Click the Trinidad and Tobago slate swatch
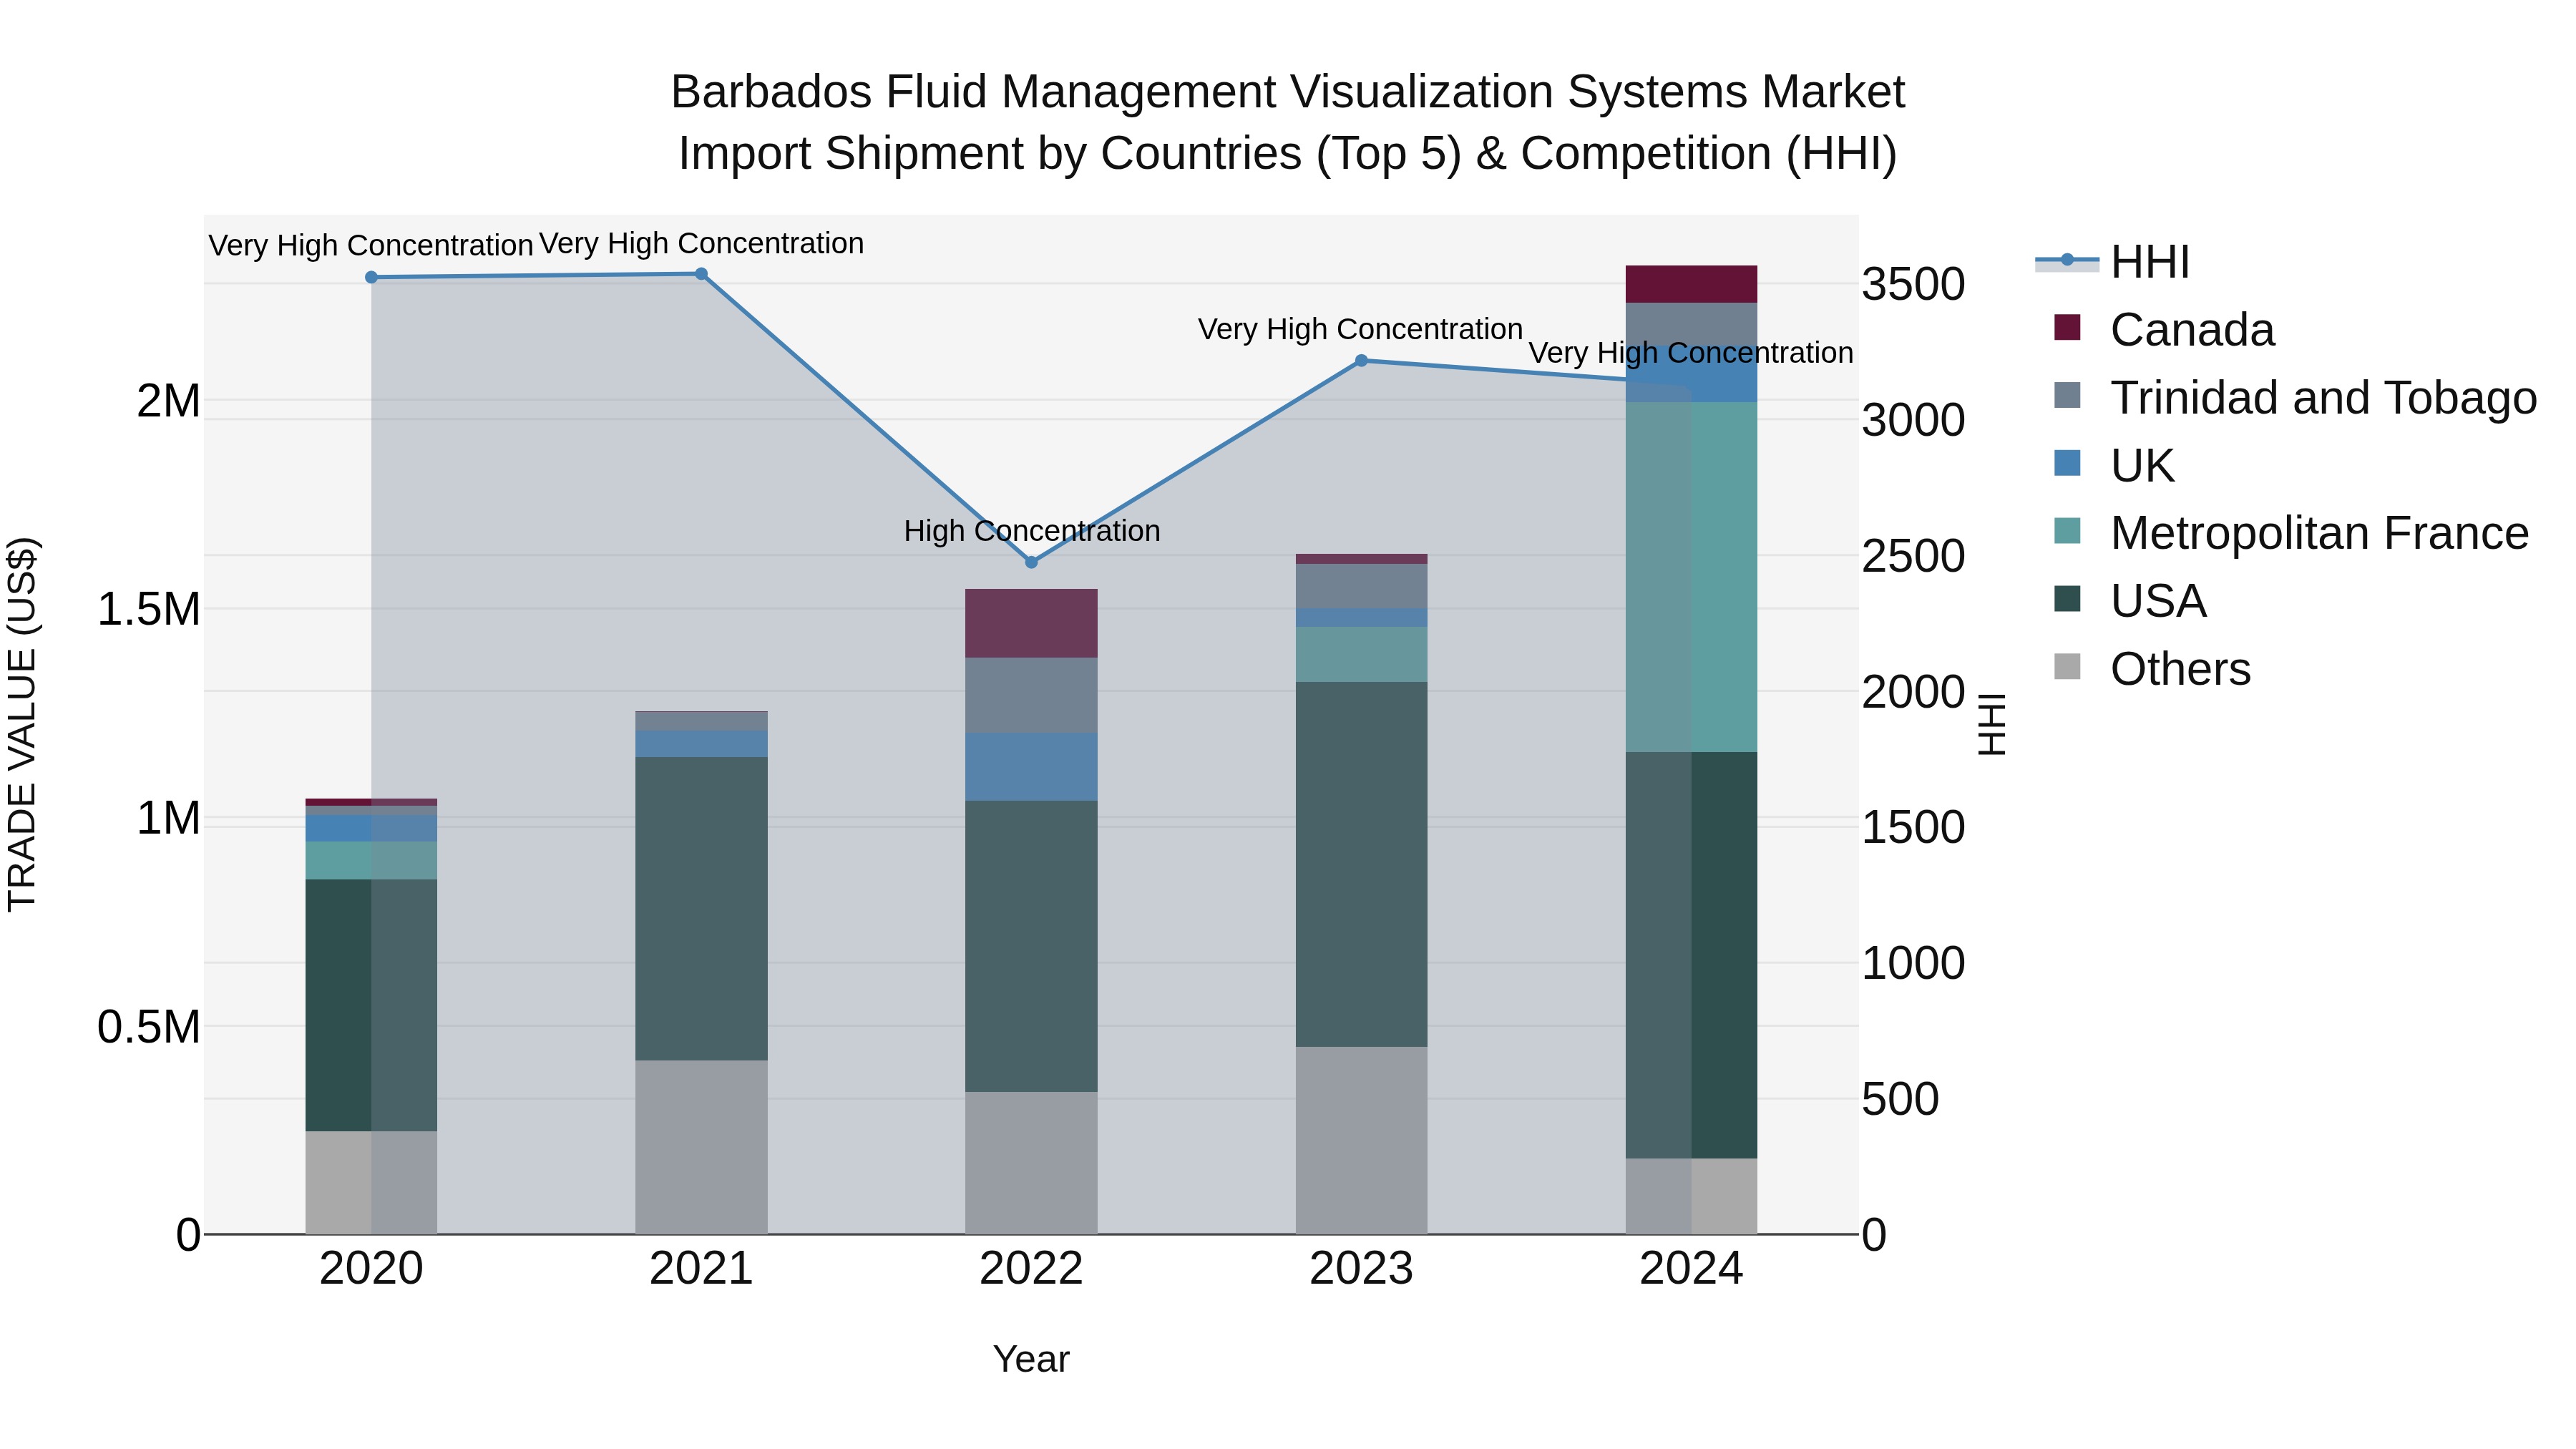 click(x=2067, y=395)
